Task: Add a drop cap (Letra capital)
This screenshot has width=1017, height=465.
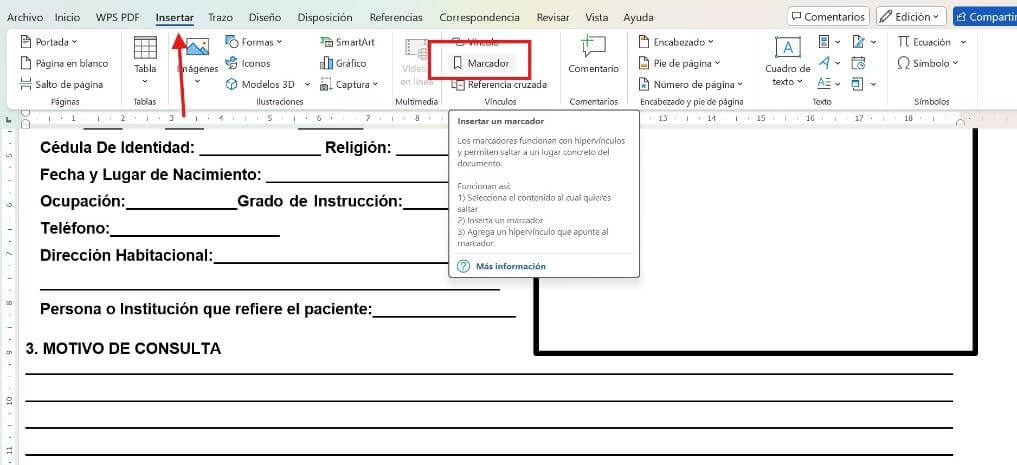Action: 829,84
